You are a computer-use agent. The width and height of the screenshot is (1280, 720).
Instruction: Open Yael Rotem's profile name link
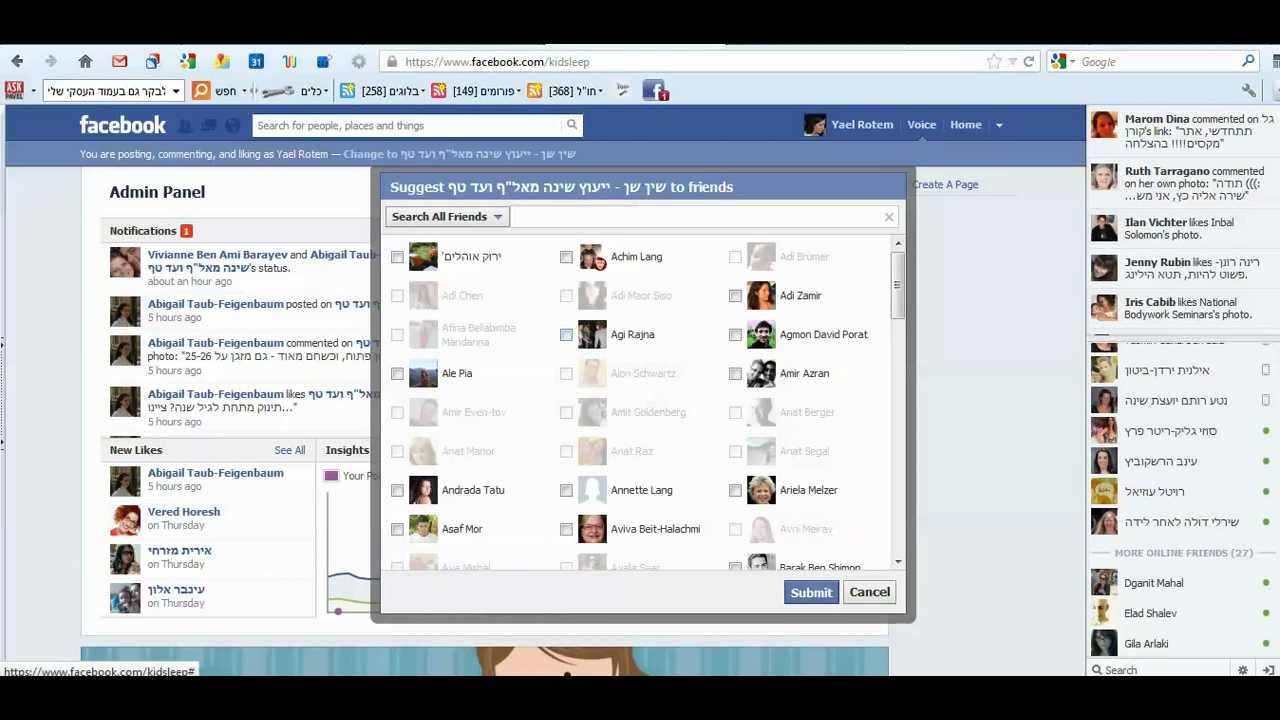coord(862,125)
